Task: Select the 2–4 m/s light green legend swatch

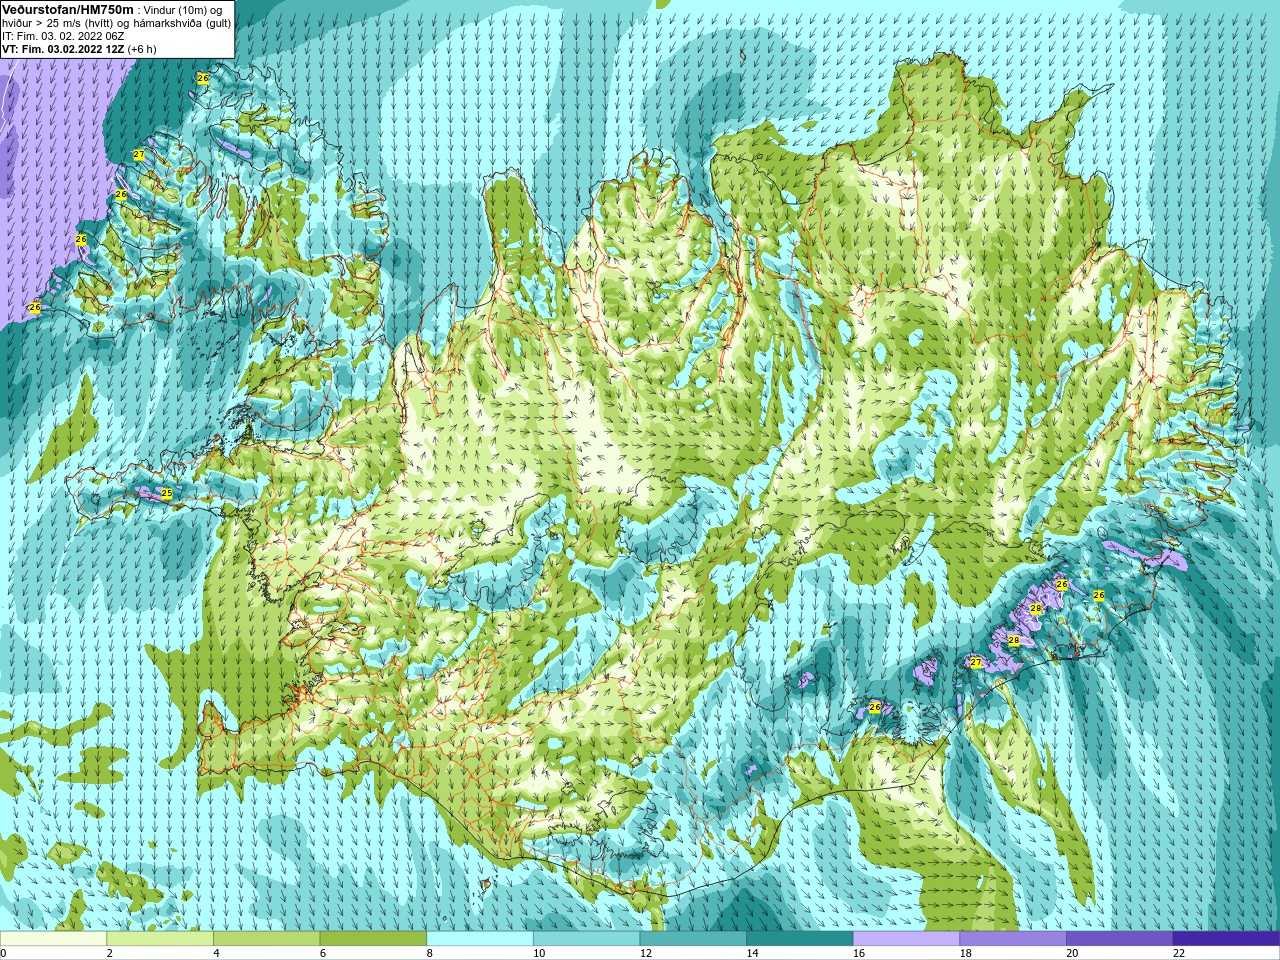Action: [160, 938]
